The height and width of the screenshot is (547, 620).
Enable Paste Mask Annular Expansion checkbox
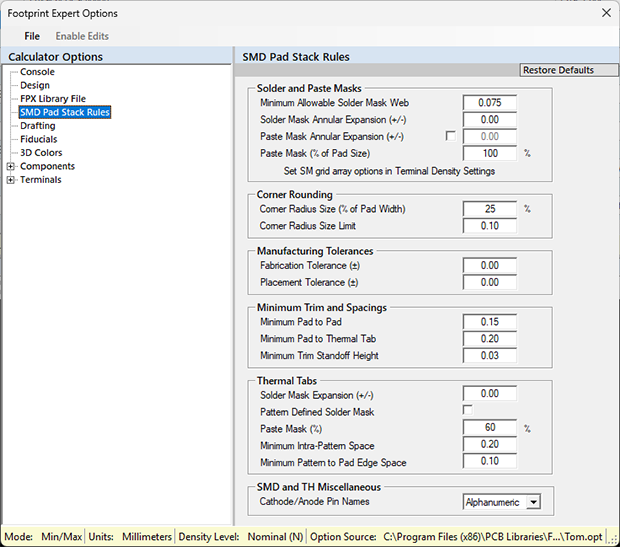click(x=451, y=136)
